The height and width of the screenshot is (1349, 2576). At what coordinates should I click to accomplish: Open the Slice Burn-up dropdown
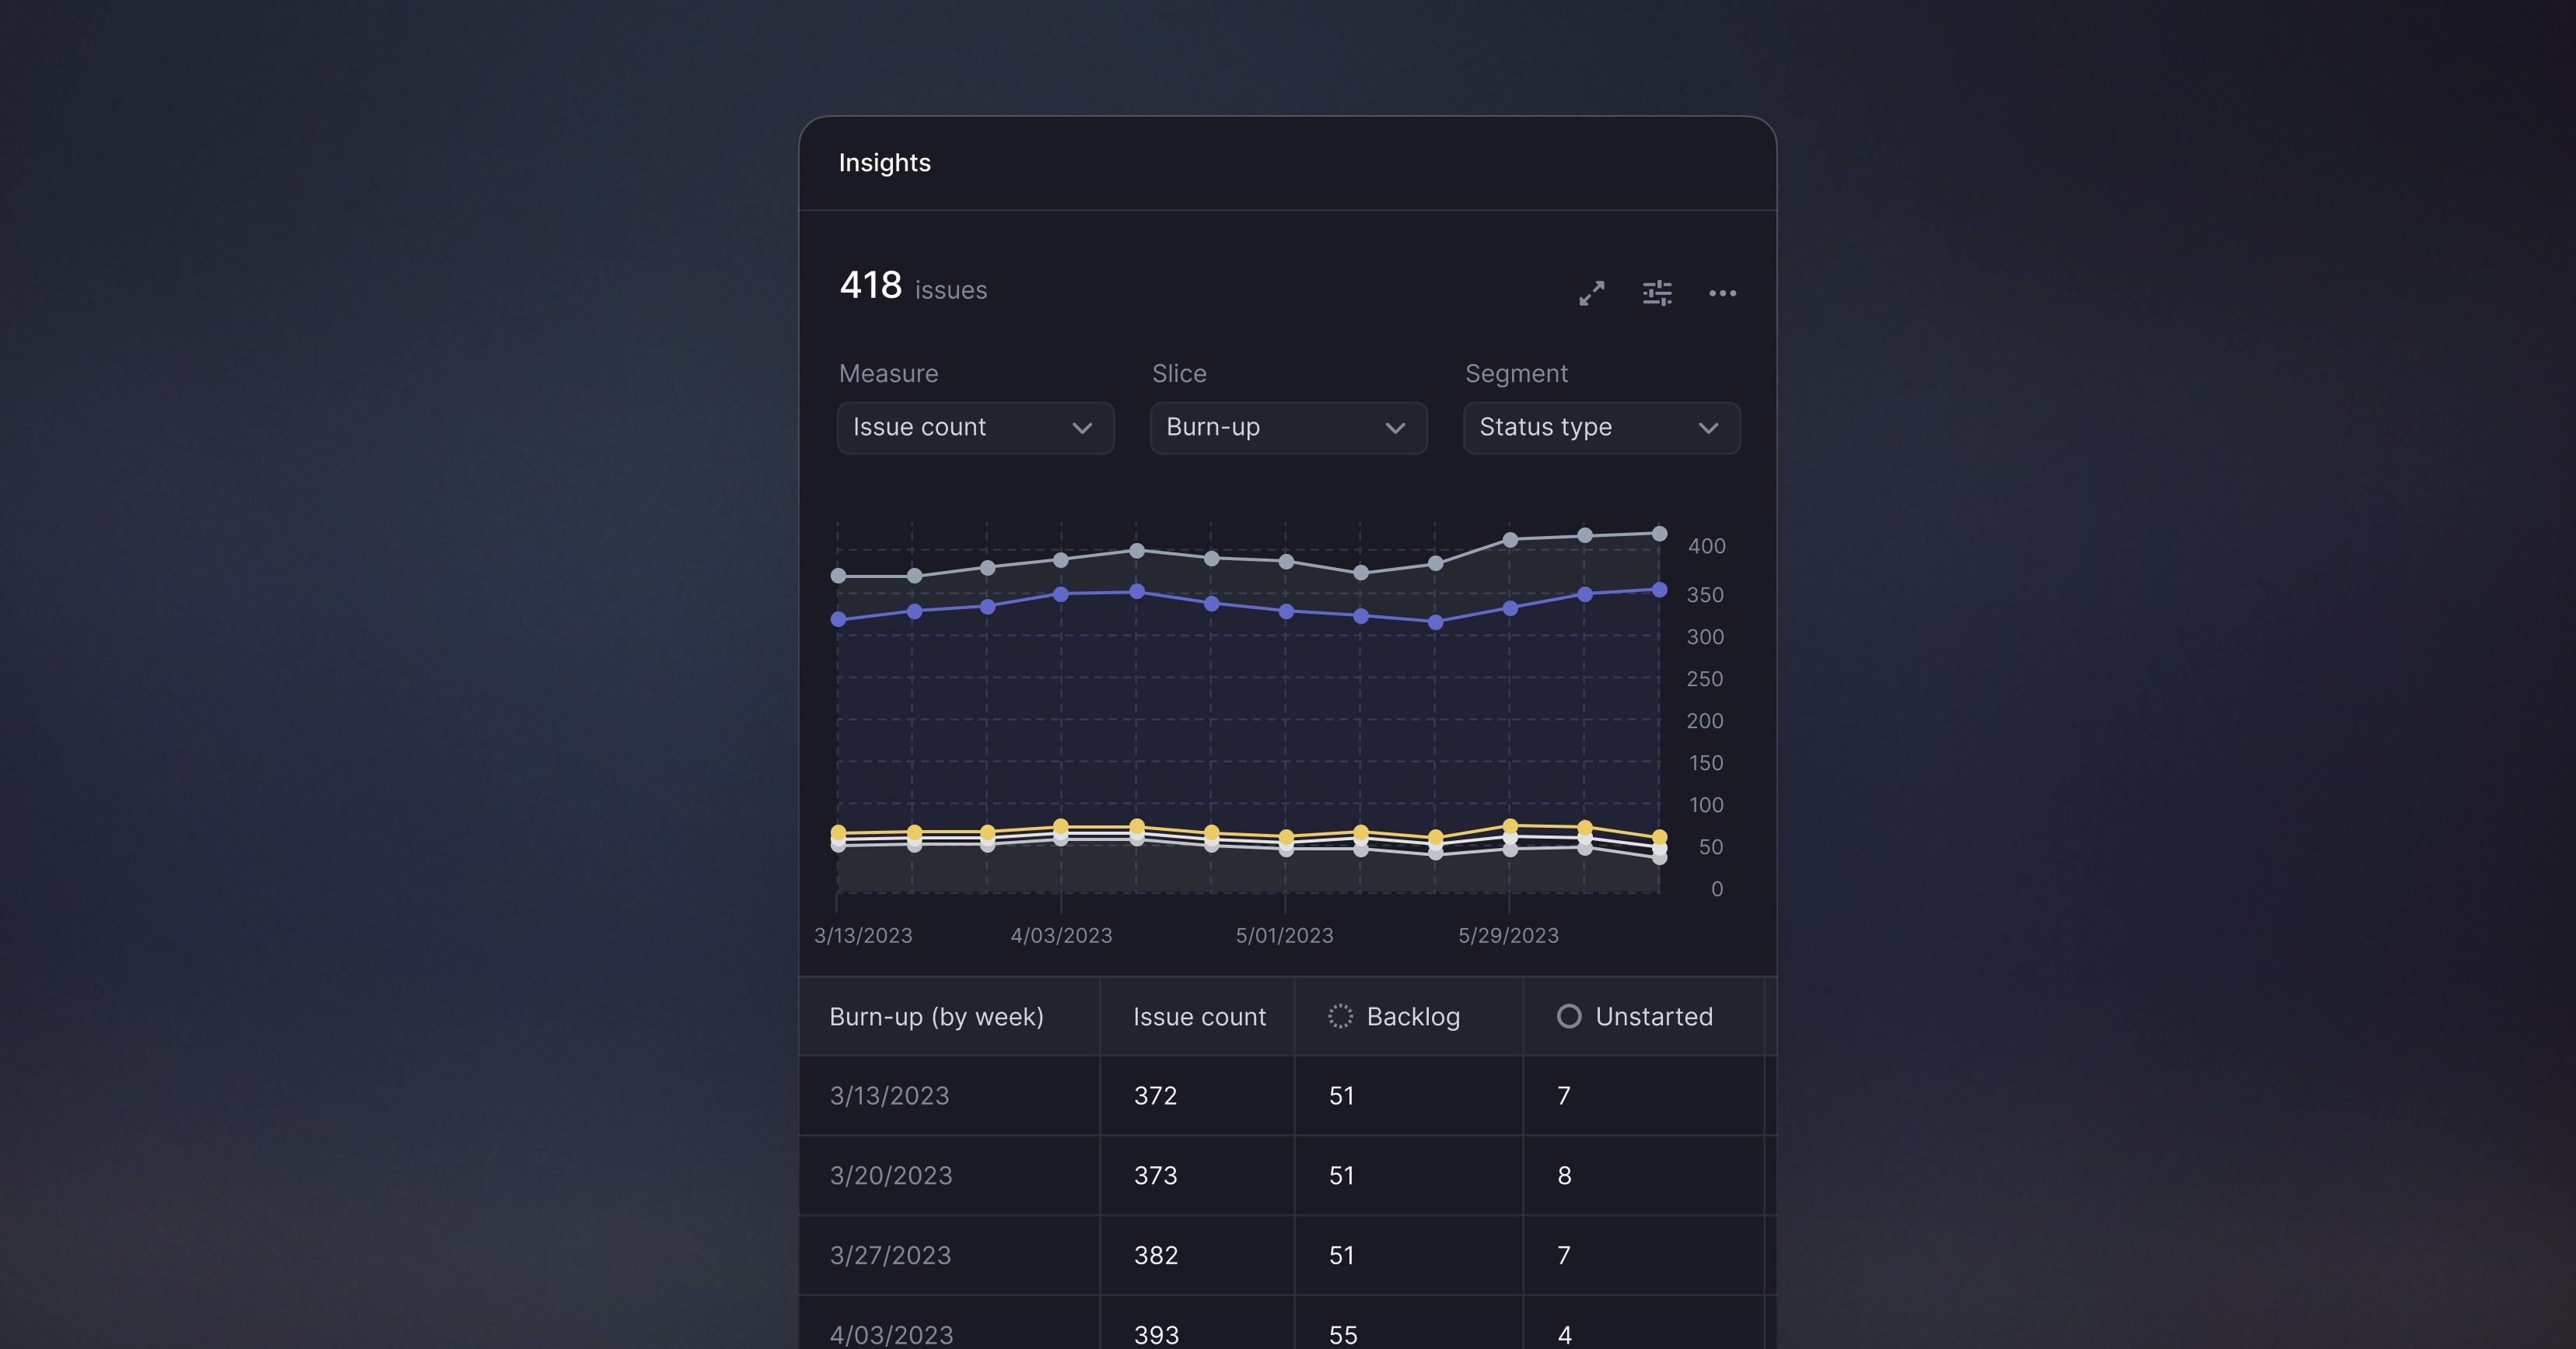coord(1288,428)
